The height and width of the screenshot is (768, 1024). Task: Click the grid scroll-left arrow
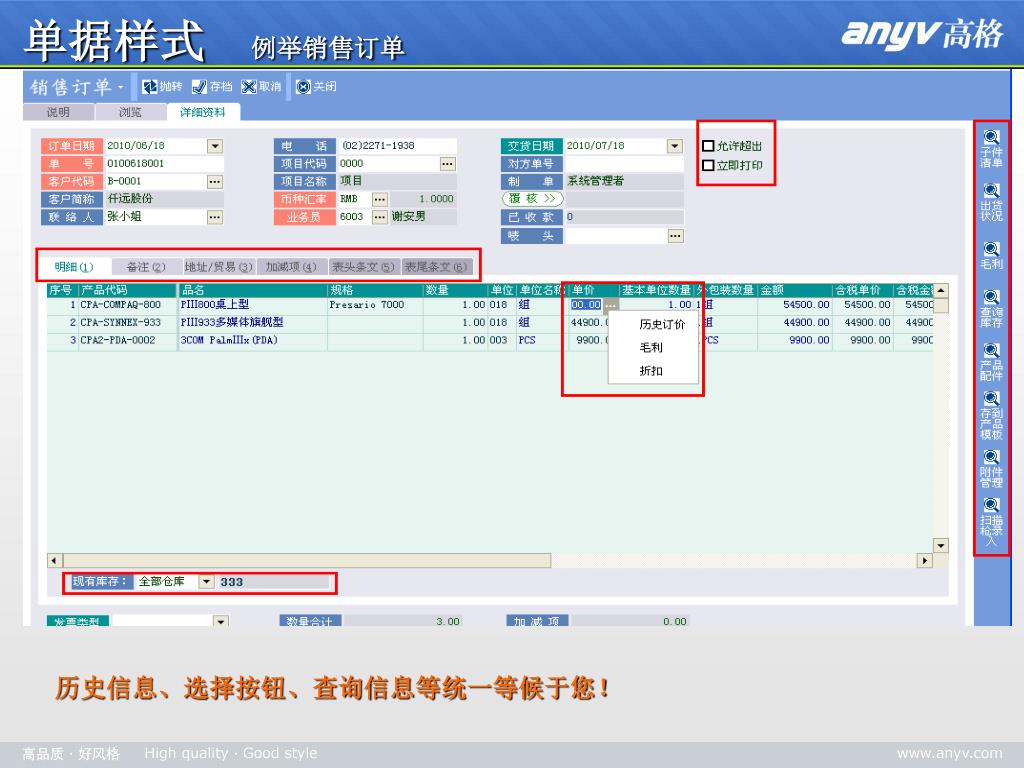tap(55, 560)
